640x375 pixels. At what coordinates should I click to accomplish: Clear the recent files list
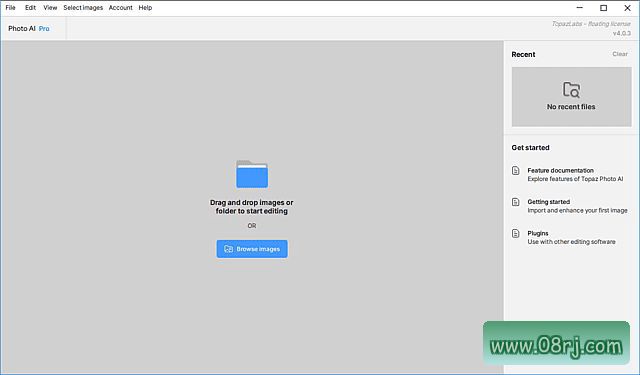[x=620, y=54]
